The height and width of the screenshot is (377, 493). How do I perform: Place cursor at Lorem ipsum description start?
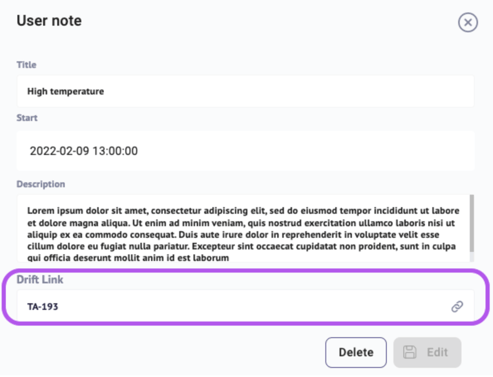tap(28, 211)
